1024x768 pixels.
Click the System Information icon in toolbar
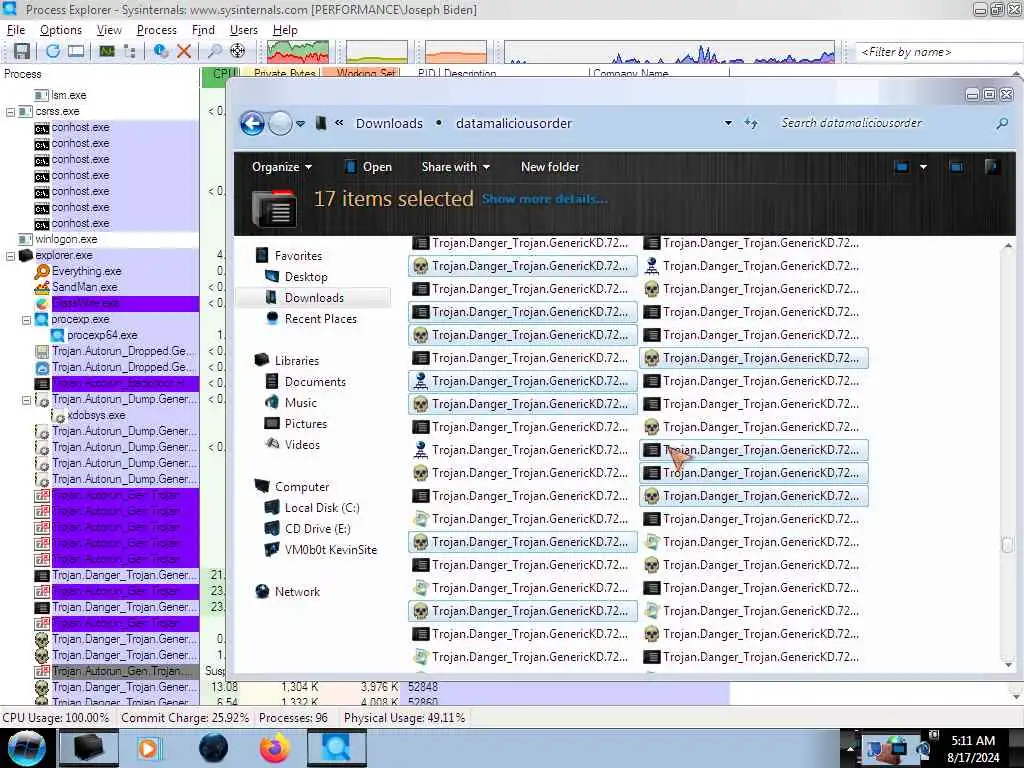point(107,51)
